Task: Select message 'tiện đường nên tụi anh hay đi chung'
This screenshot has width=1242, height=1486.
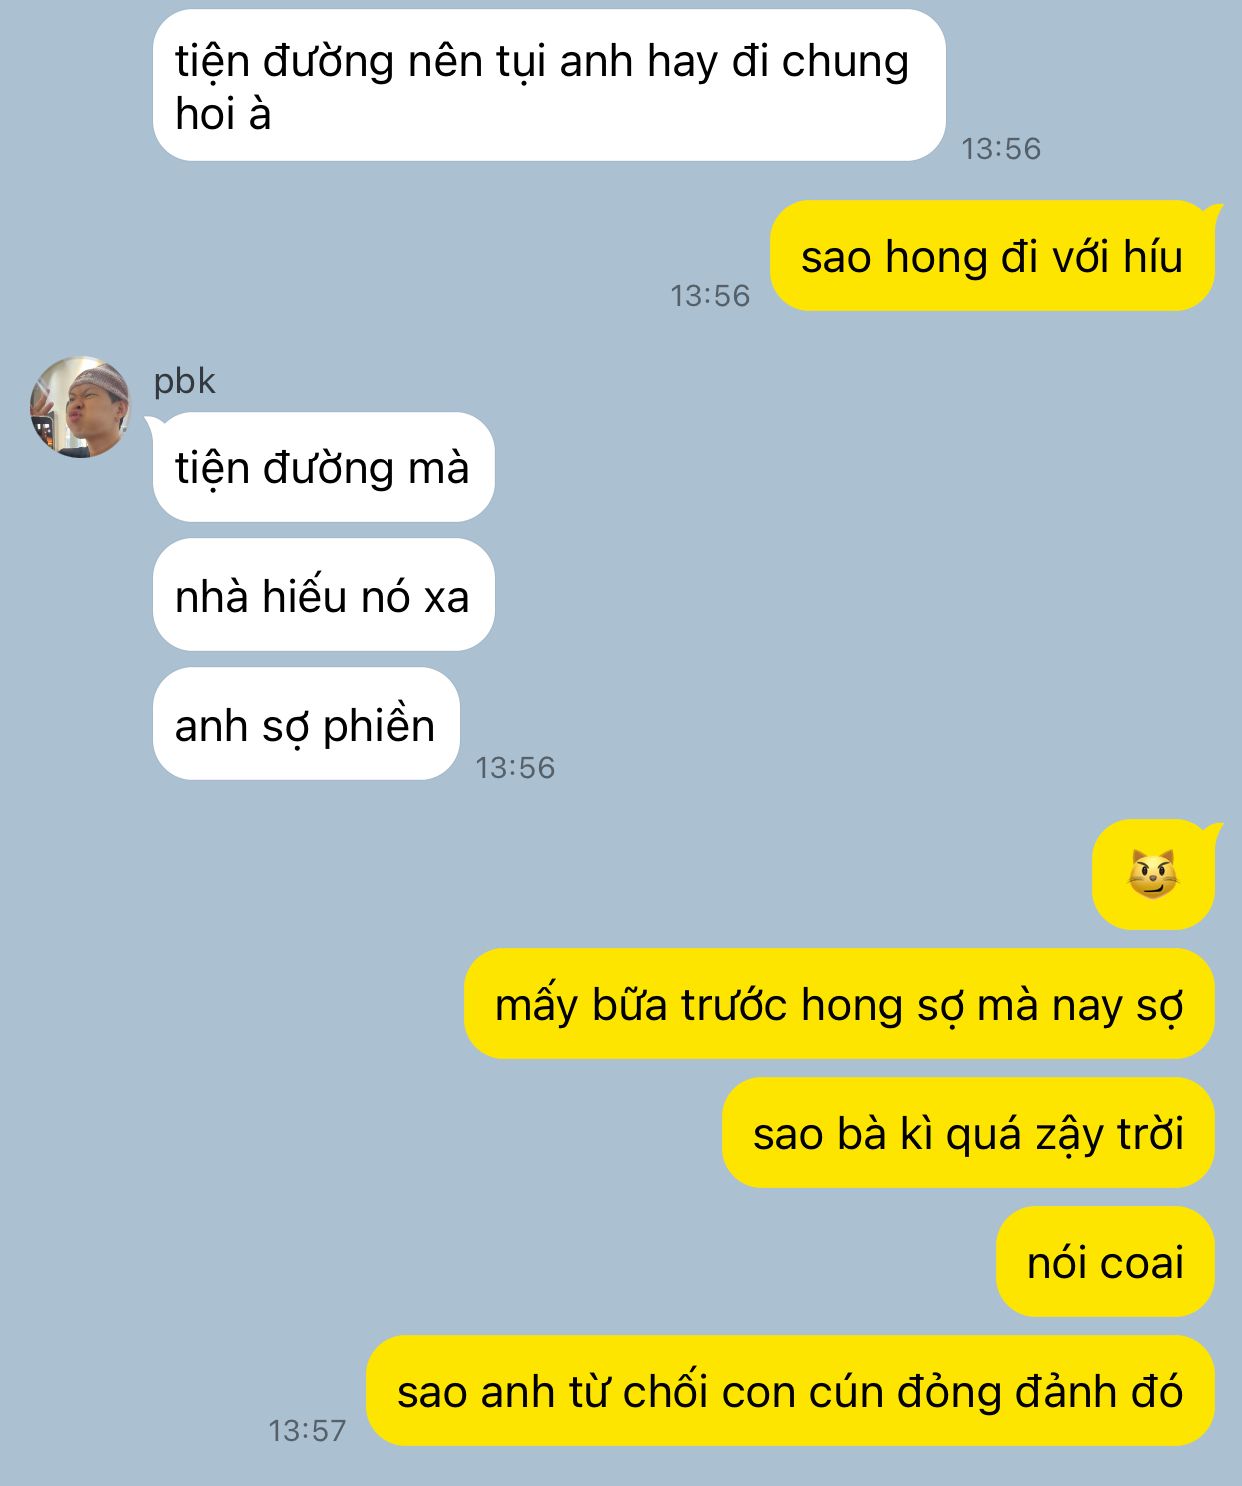Action: pyautogui.click(x=549, y=85)
